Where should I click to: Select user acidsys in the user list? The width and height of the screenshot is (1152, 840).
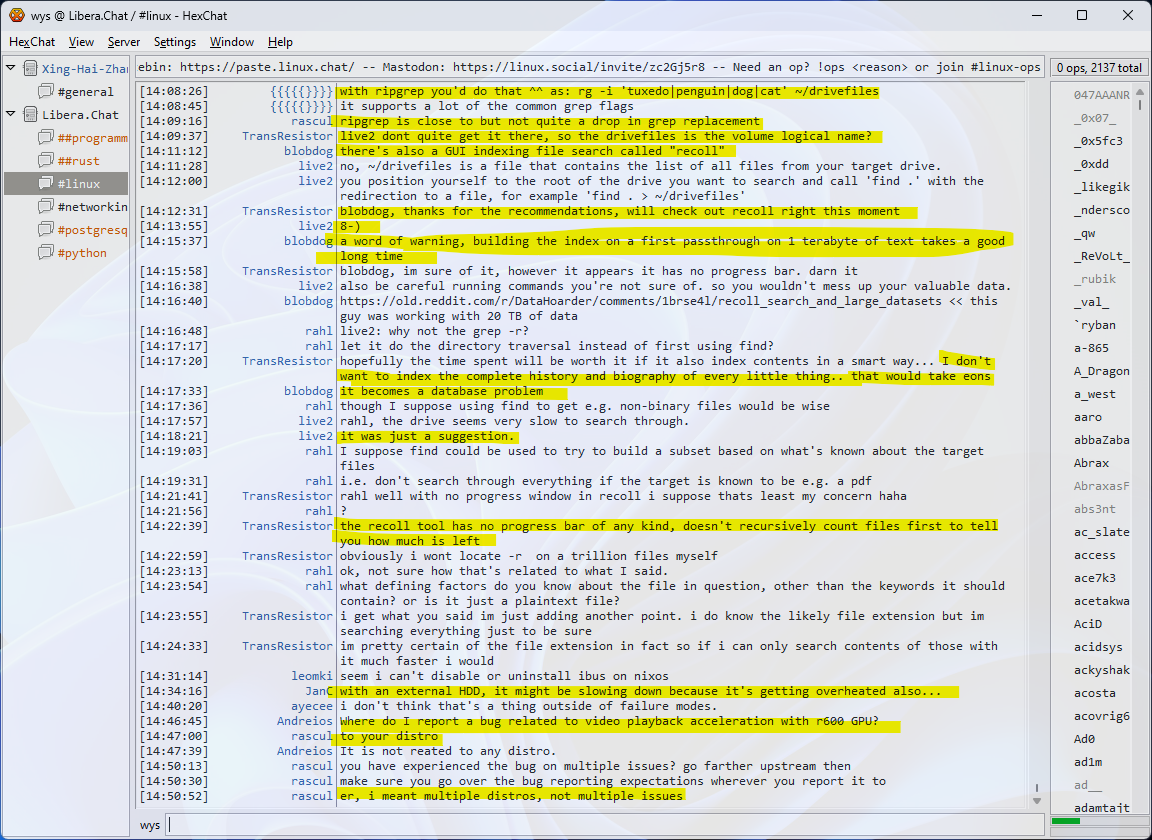pos(1098,647)
